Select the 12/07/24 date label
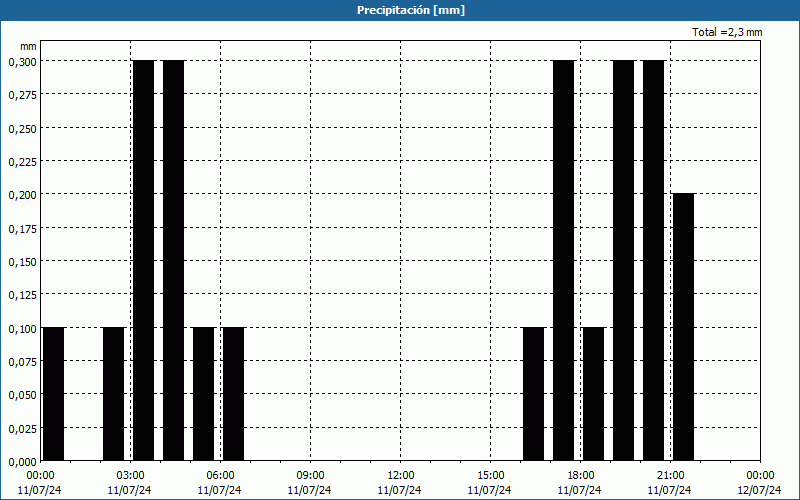This screenshot has height=500, width=800. (x=760, y=490)
